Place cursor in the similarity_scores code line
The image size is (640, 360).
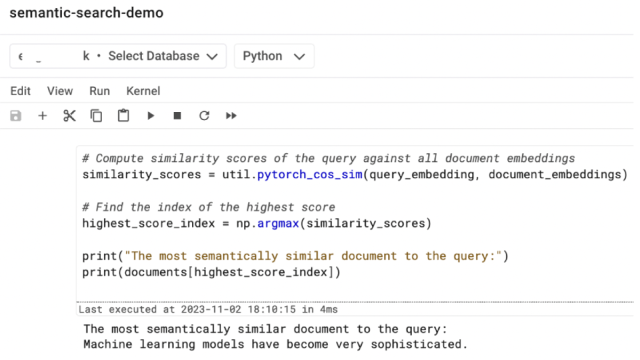[355, 175]
